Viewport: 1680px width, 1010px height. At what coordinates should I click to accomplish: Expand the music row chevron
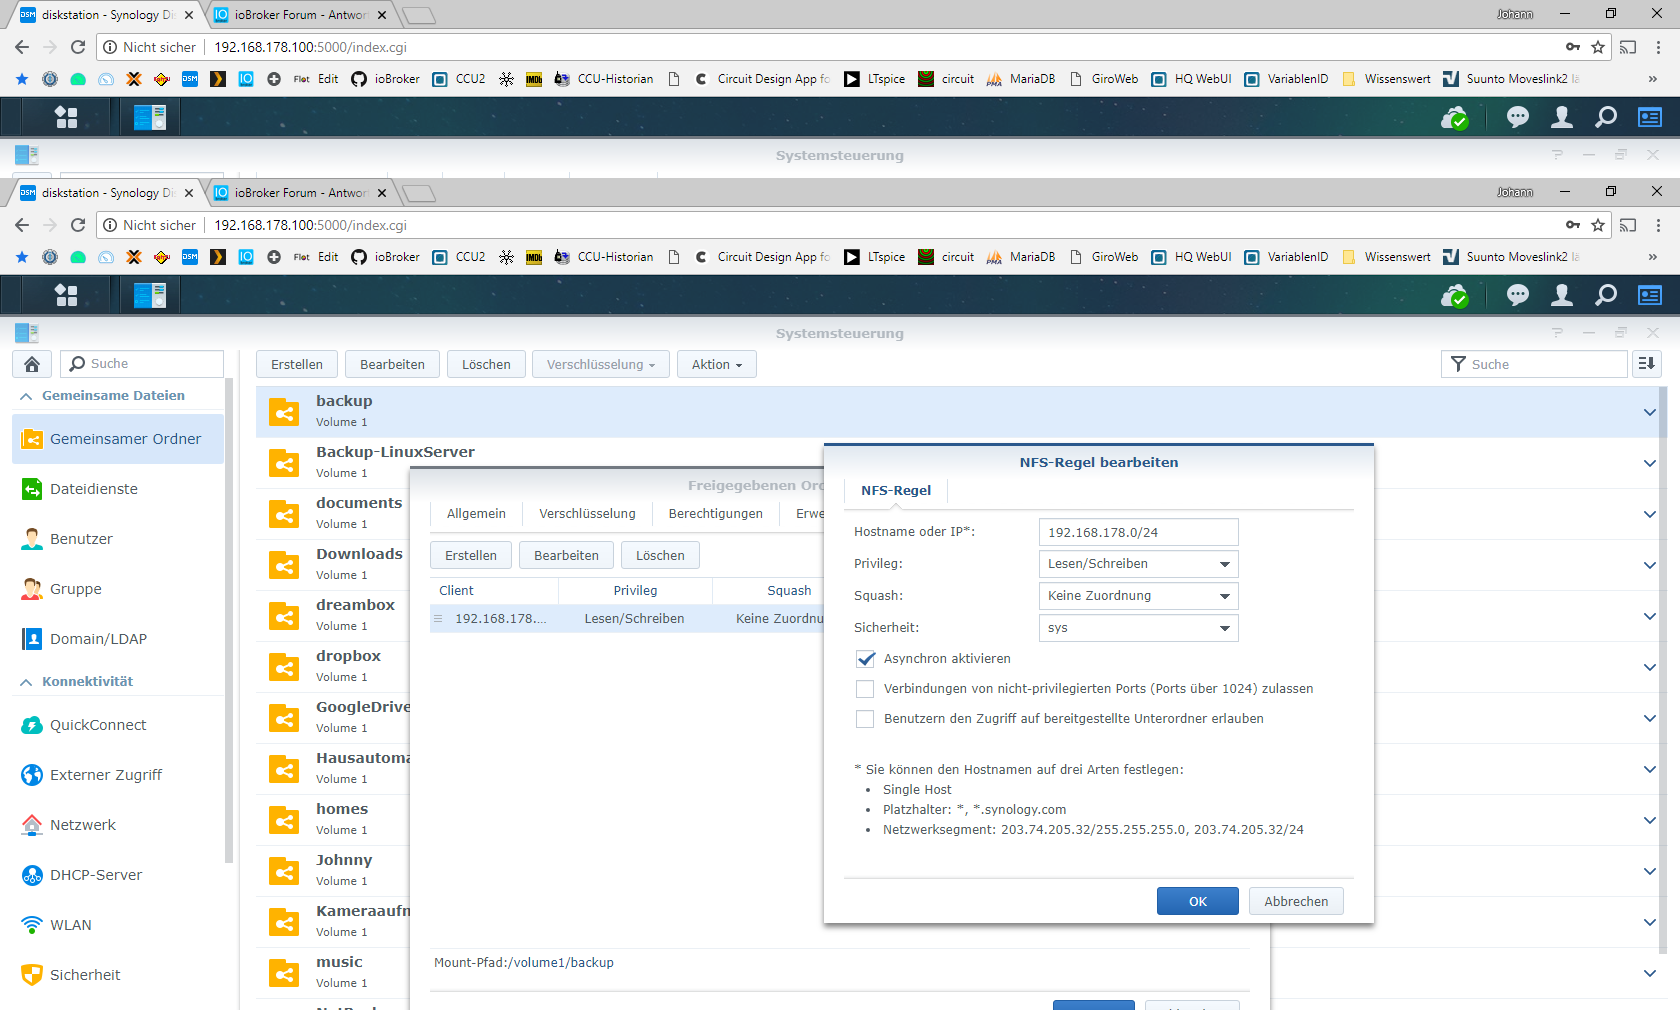pyautogui.click(x=1649, y=973)
